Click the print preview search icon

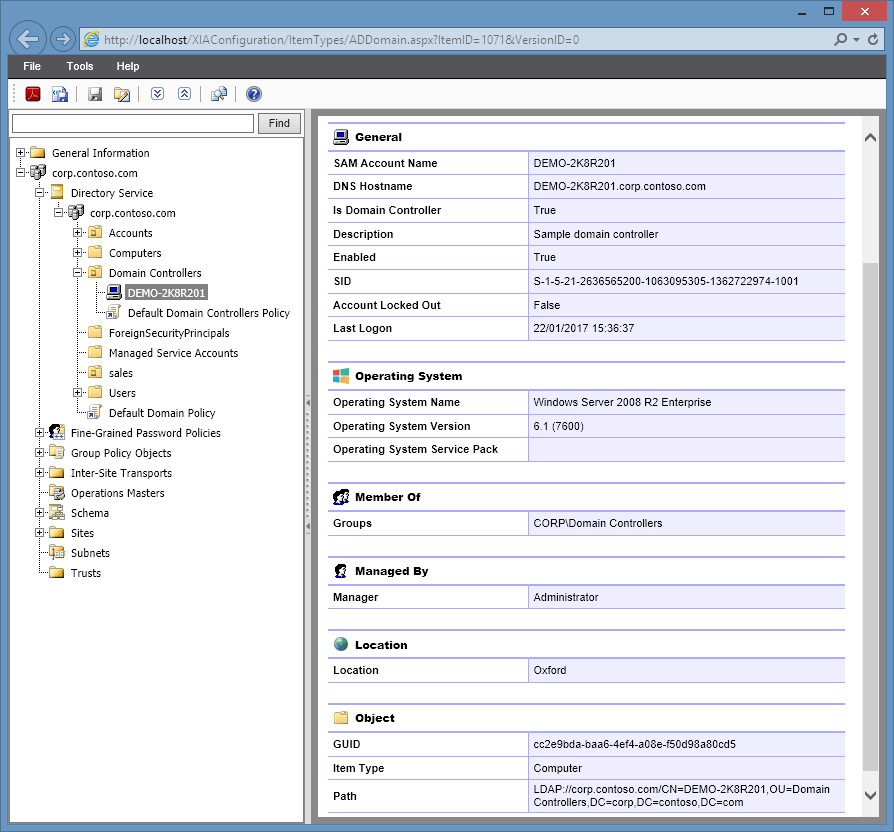[219, 93]
